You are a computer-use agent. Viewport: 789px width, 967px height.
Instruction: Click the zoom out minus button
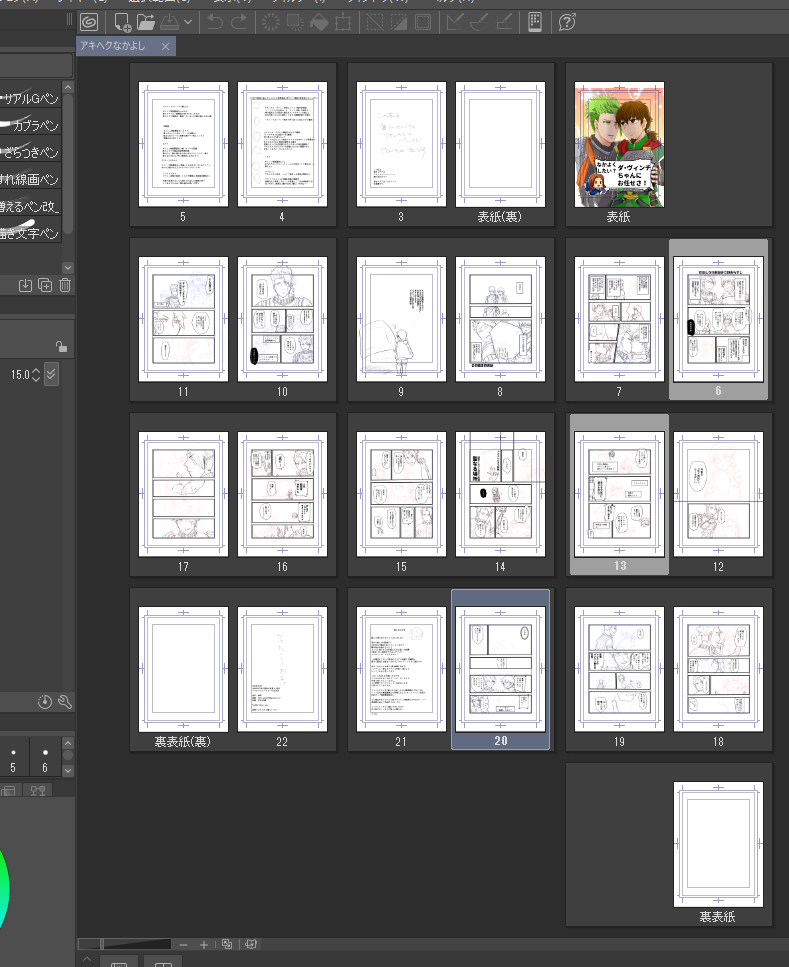(x=183, y=944)
